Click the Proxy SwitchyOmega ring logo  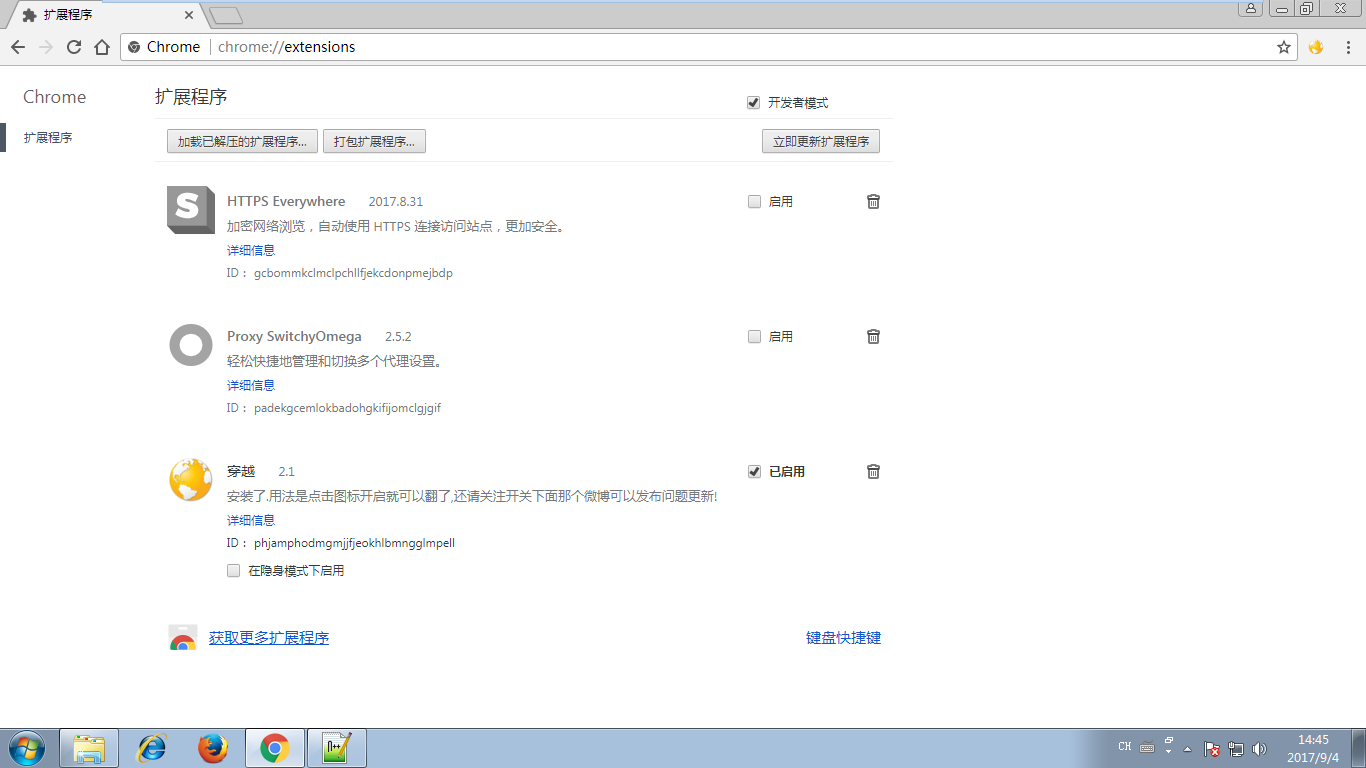click(190, 345)
